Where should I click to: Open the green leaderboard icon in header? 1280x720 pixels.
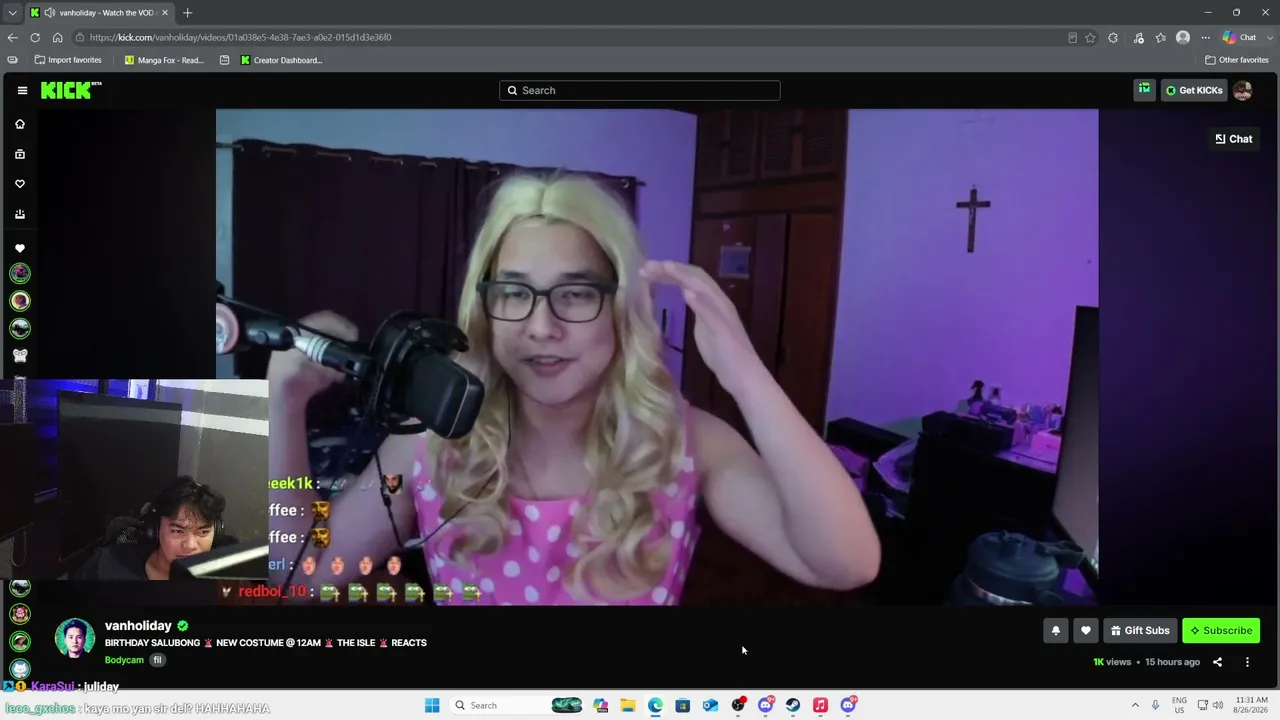pos(1144,90)
